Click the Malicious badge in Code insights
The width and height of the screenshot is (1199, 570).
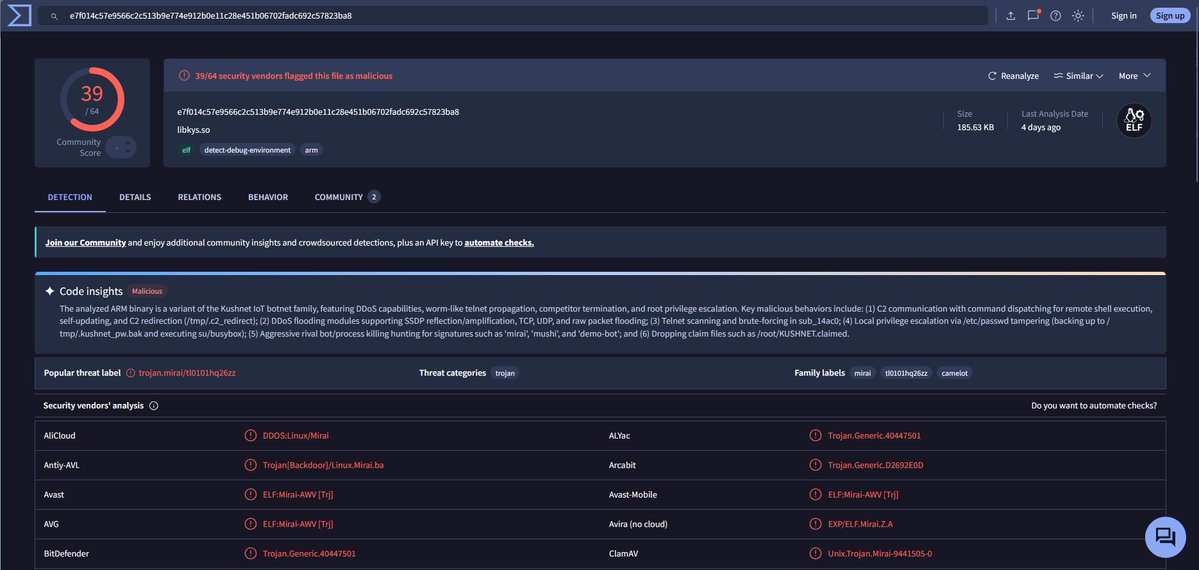[x=147, y=291]
